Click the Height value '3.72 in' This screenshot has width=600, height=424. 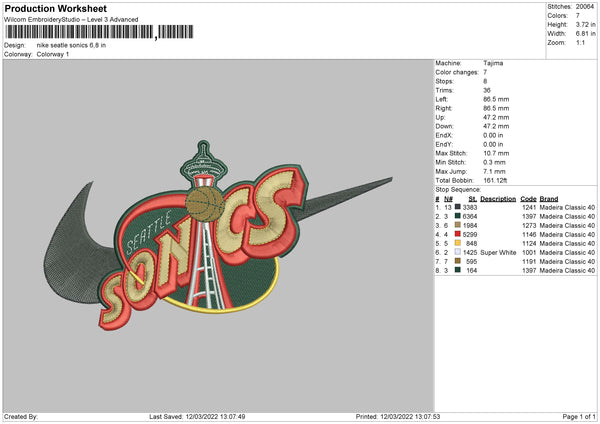[585, 24]
